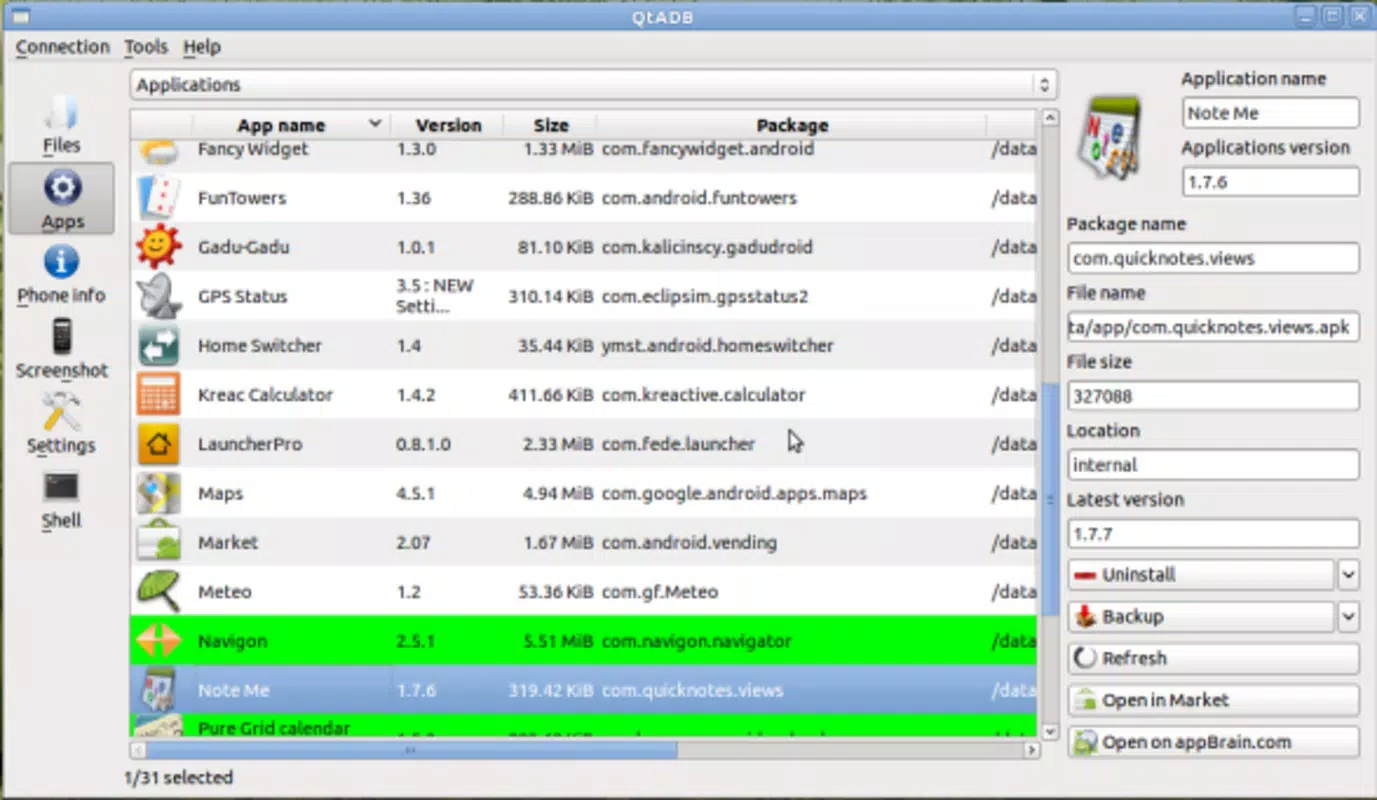Click the Application name field
The image size is (1377, 800).
1270,113
